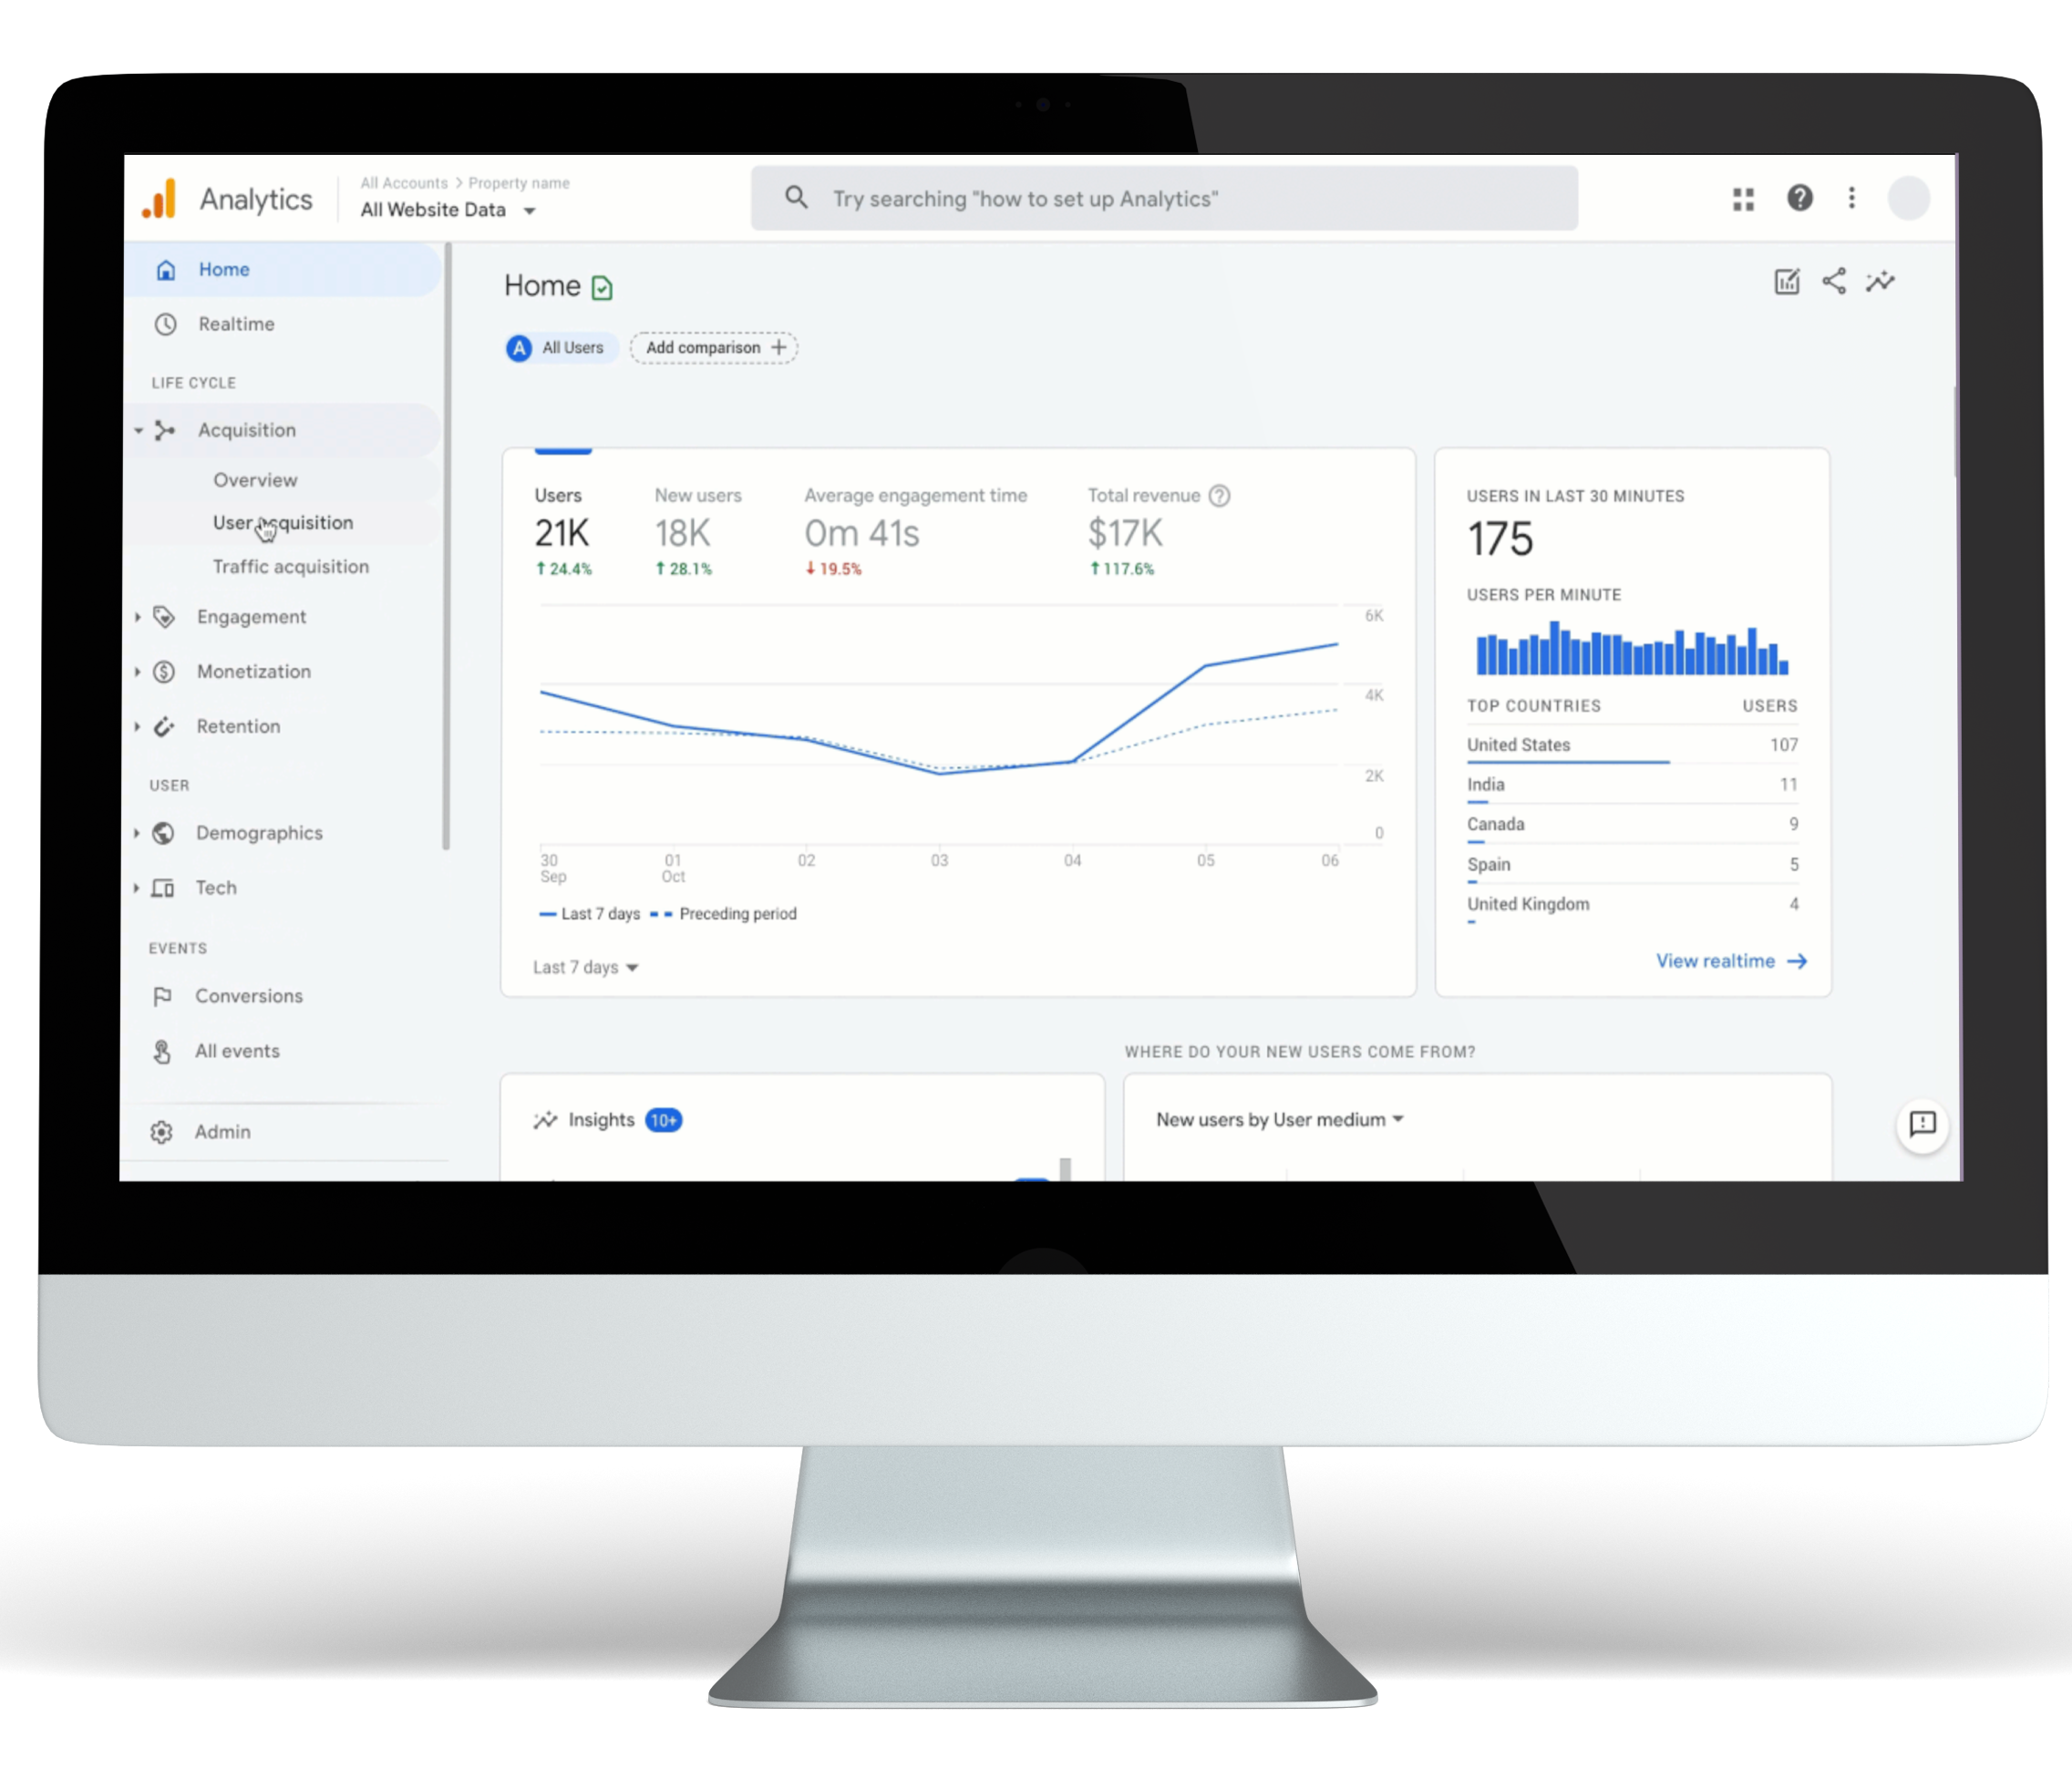Image resolution: width=2072 pixels, height=1768 pixels.
Task: Click the Demographics globe icon
Action: click(x=165, y=833)
